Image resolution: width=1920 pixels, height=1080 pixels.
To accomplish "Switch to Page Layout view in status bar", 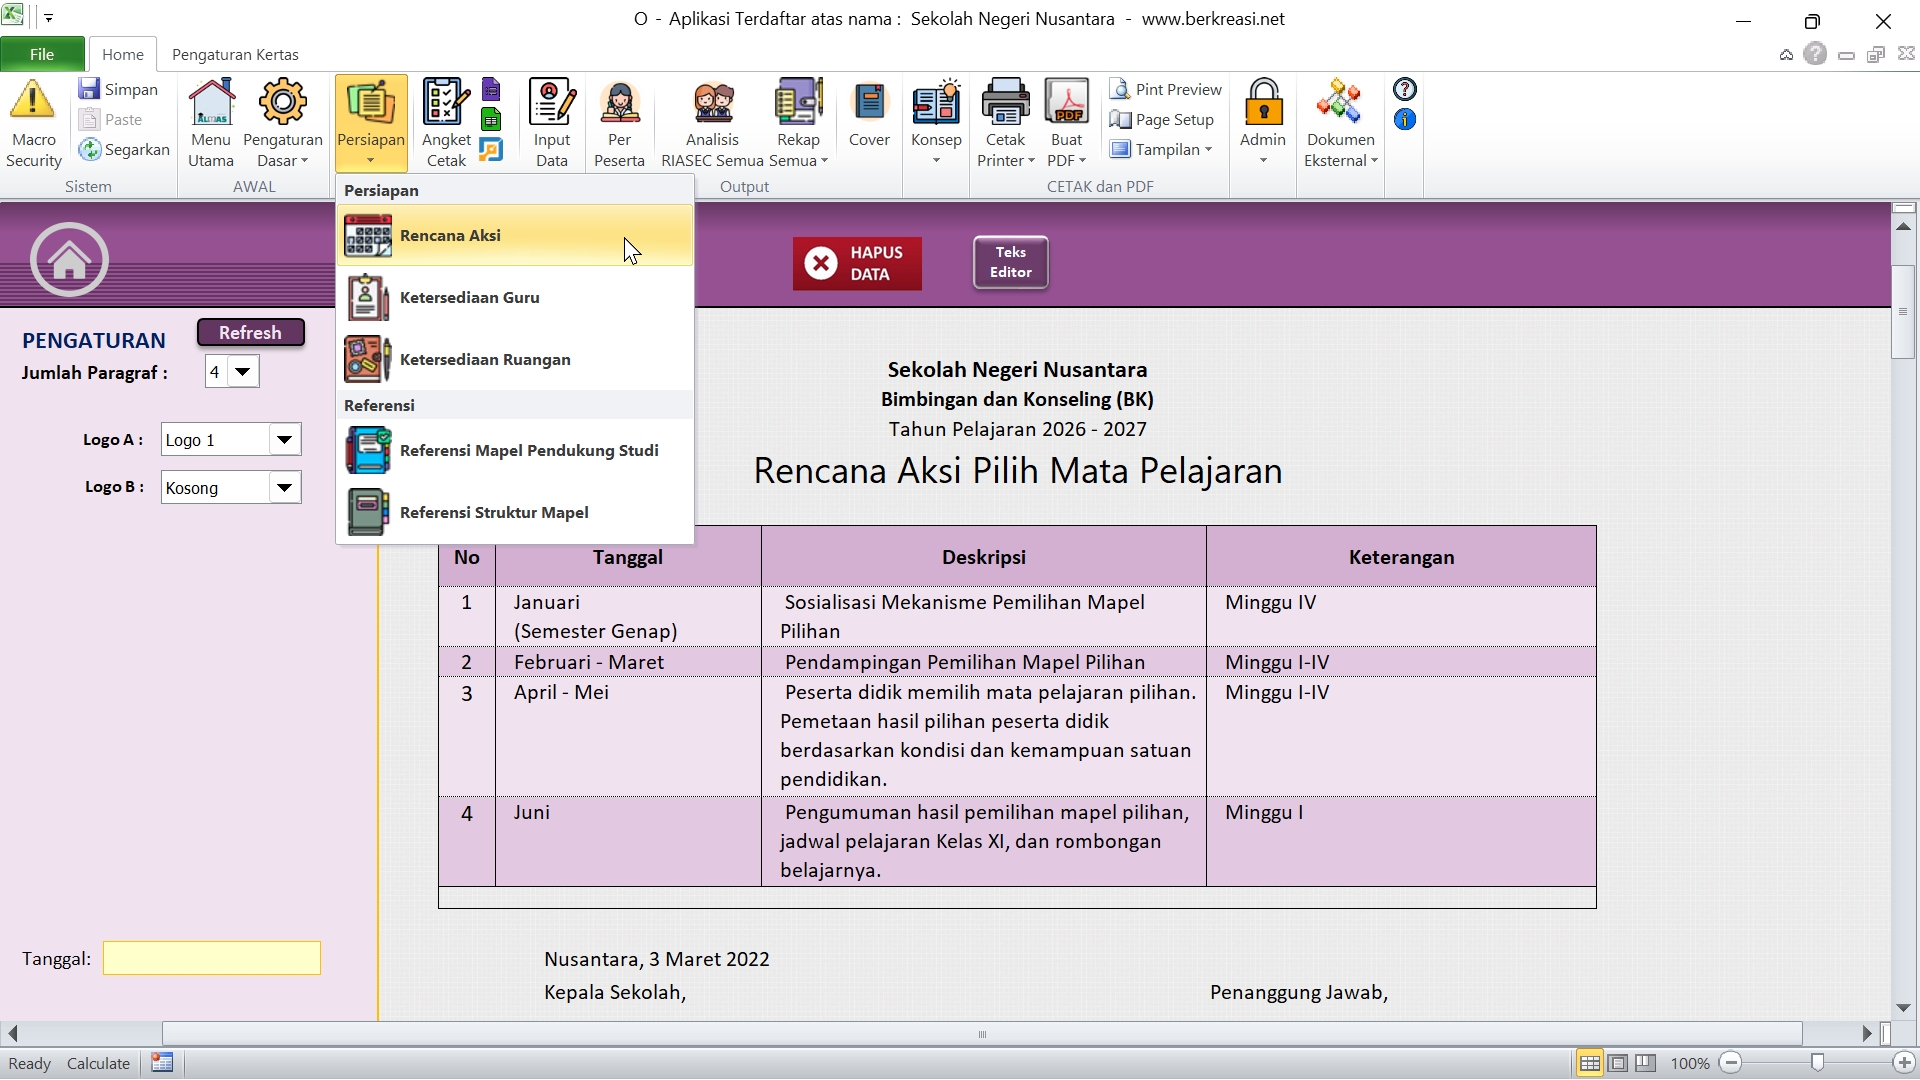I will pos(1618,1063).
